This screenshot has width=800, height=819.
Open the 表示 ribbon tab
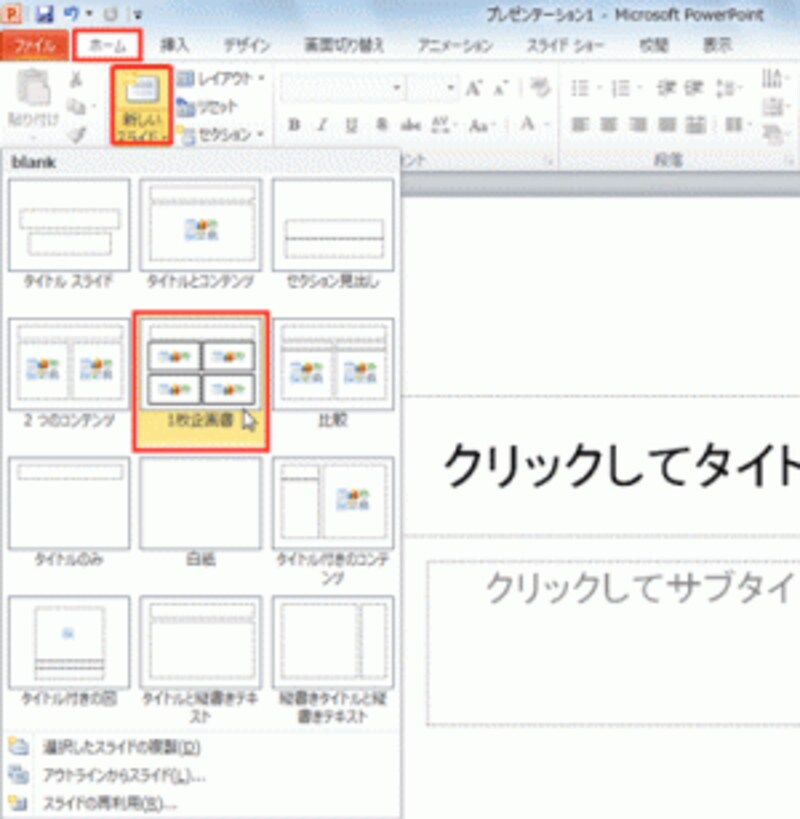tap(717, 45)
